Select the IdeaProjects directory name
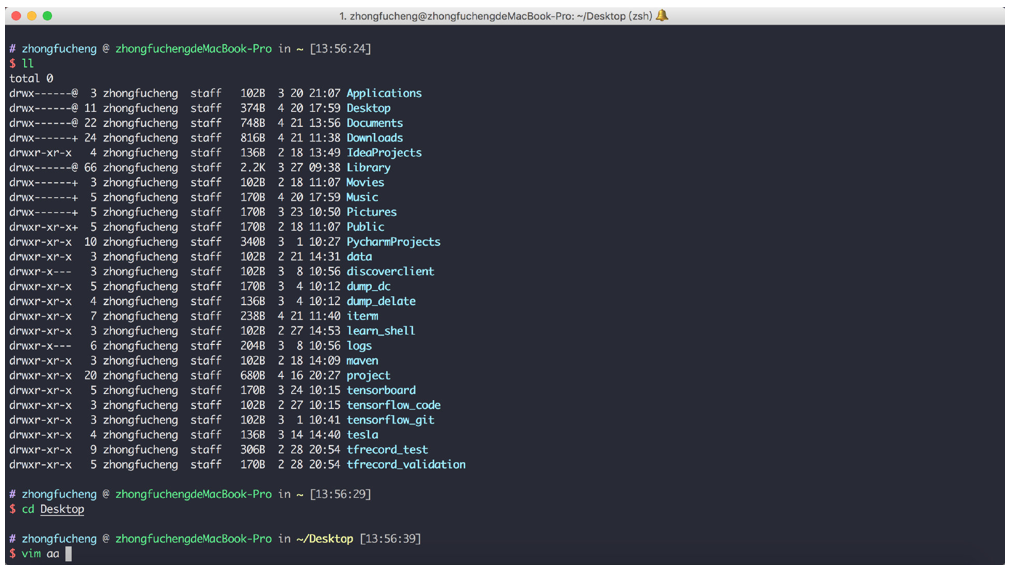This screenshot has height=575, width=1009. (x=384, y=152)
